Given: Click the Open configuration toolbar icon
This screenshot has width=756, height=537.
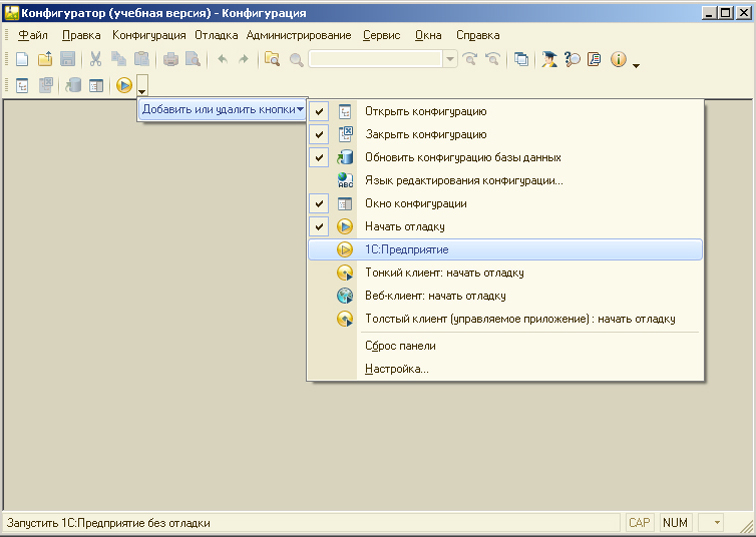Looking at the screenshot, I should [22, 86].
